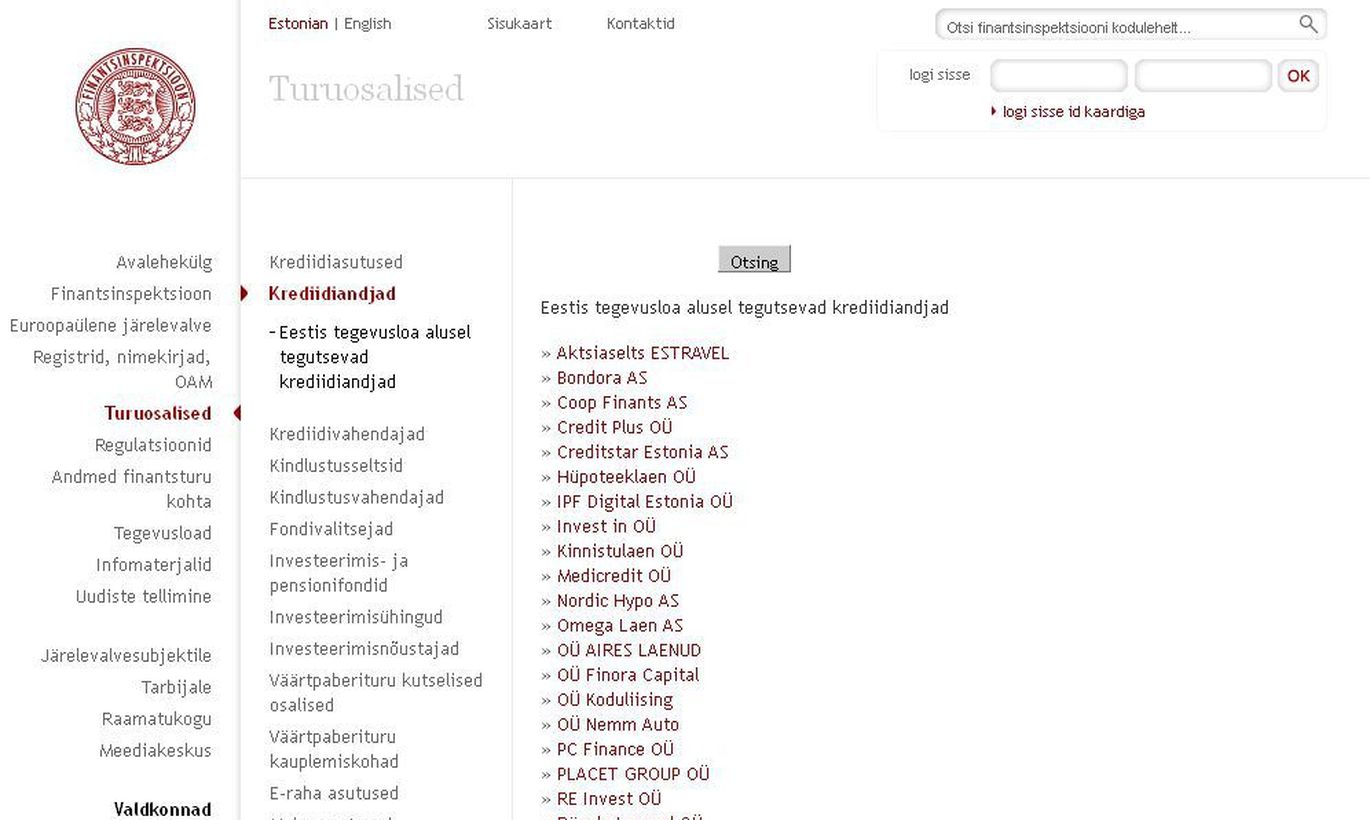Image resolution: width=1370 pixels, height=820 pixels.
Task: Open Fondivalitsejad submenu item
Action: click(331, 530)
